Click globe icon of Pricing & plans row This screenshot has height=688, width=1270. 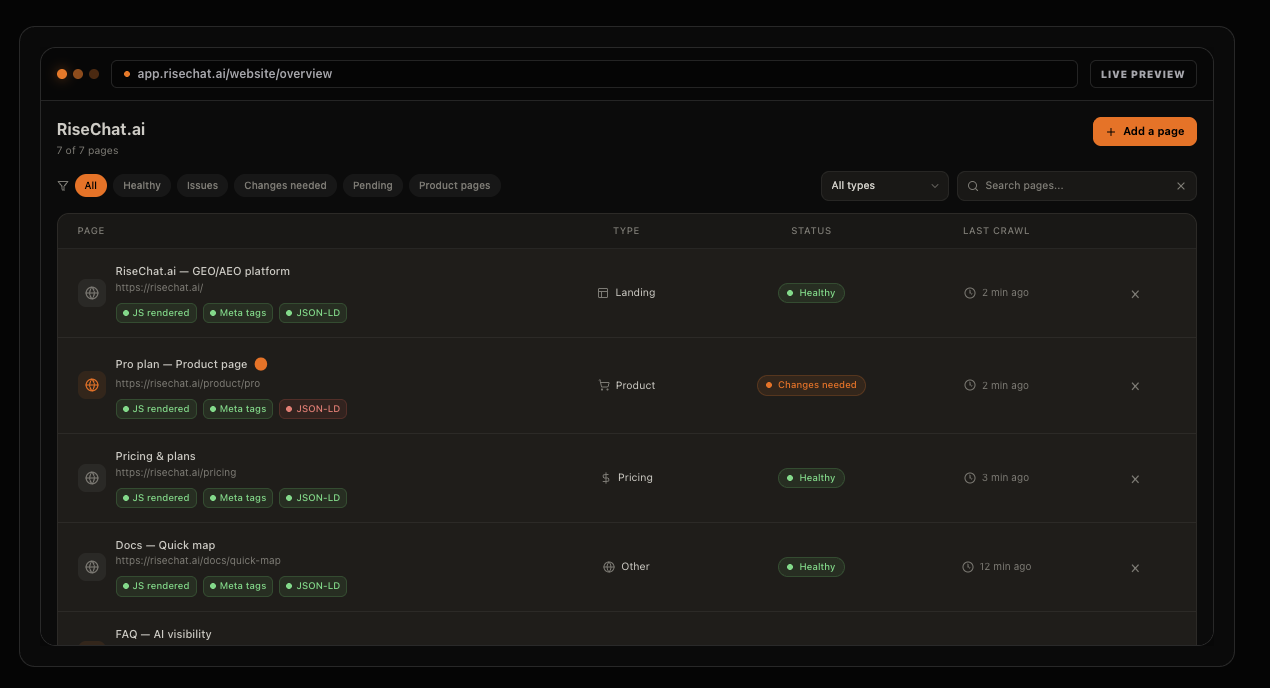(92, 478)
